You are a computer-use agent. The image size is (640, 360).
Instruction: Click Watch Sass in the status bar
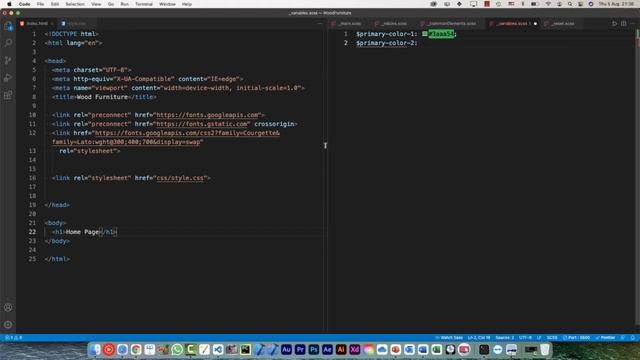pos(449,338)
